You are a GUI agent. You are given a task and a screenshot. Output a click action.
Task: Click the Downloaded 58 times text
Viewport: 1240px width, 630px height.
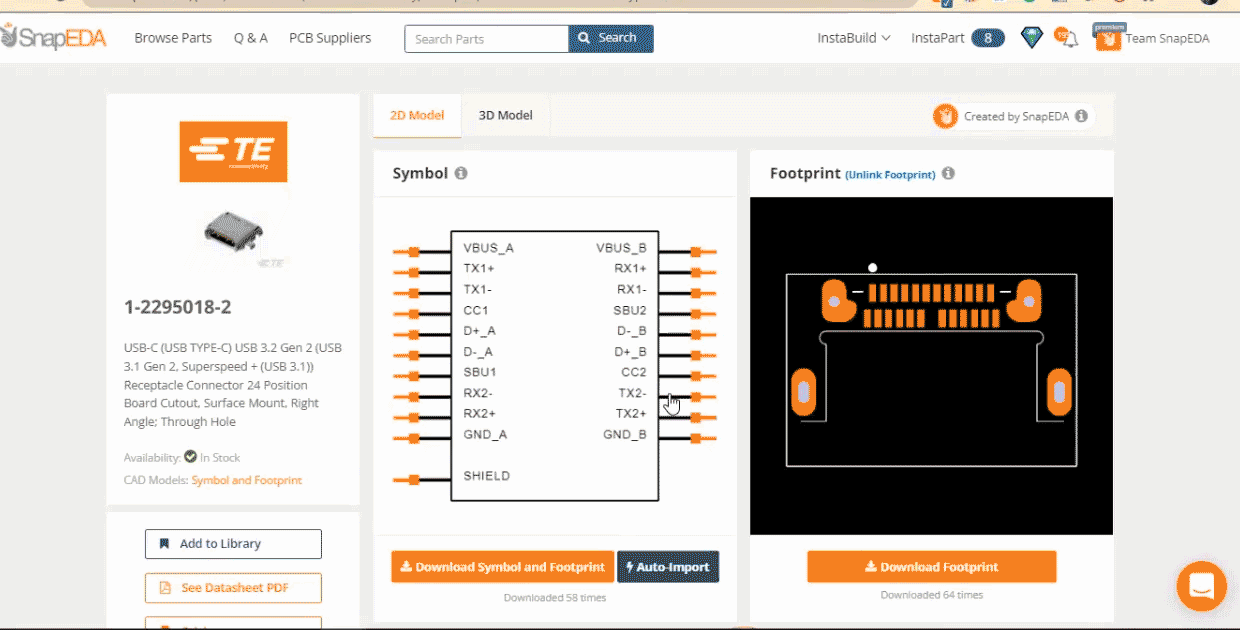tap(555, 598)
